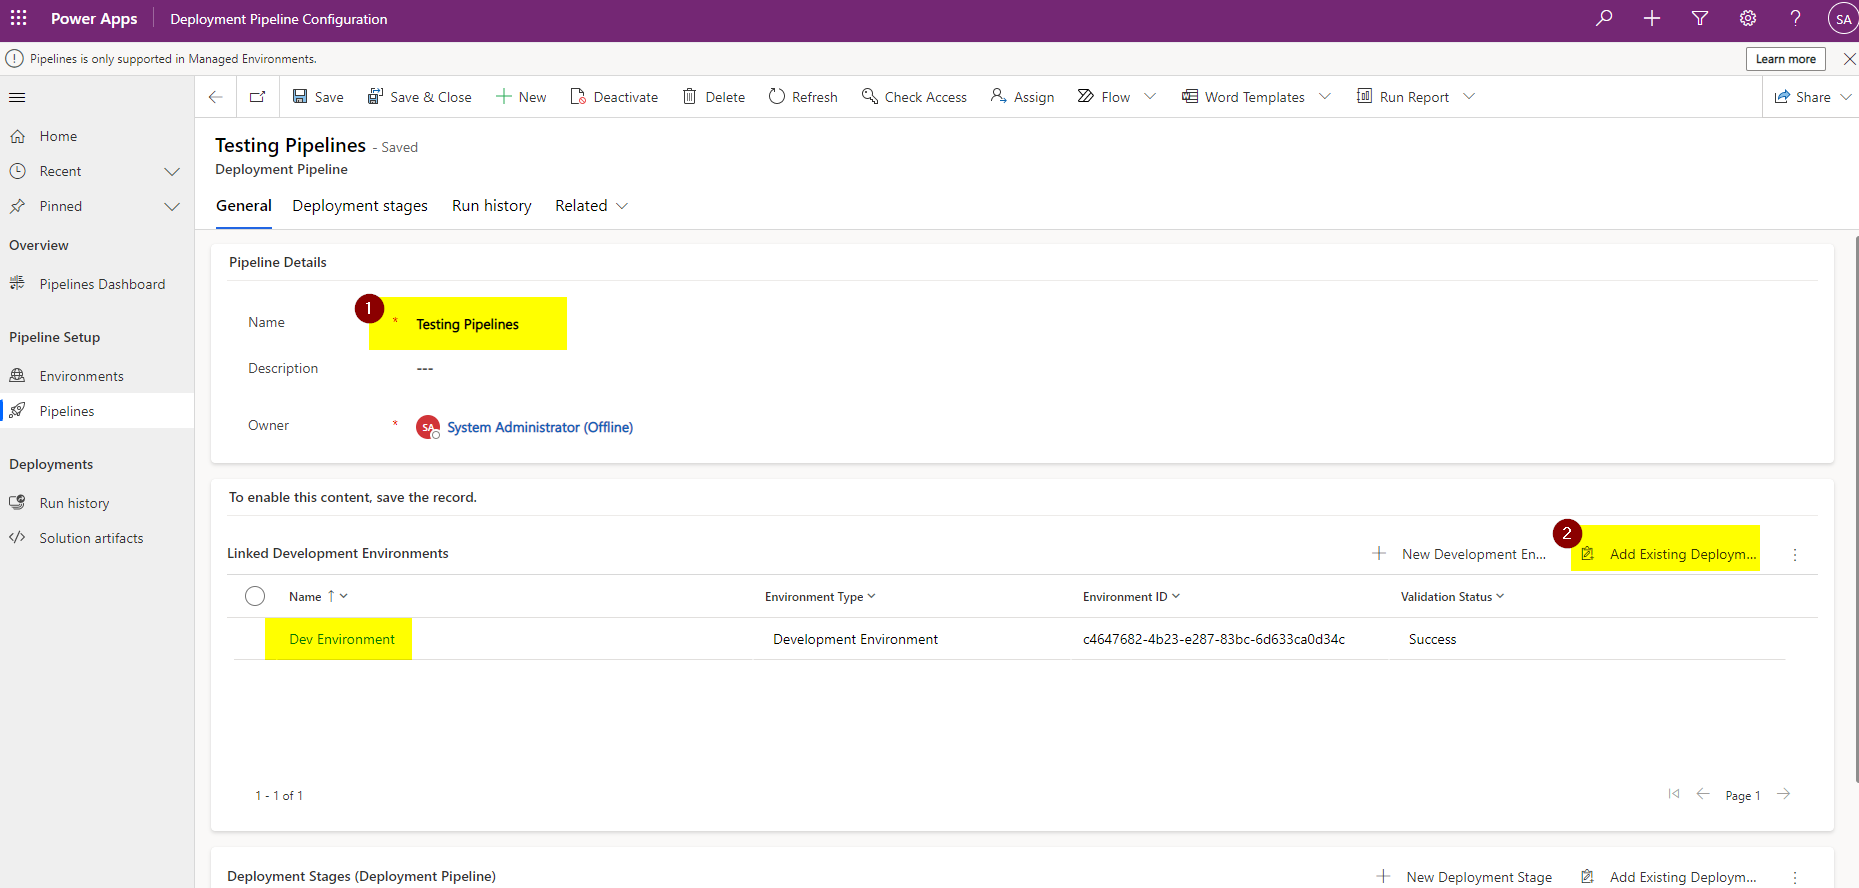
Task: Click New Deployment Stage button
Action: coord(1465,877)
